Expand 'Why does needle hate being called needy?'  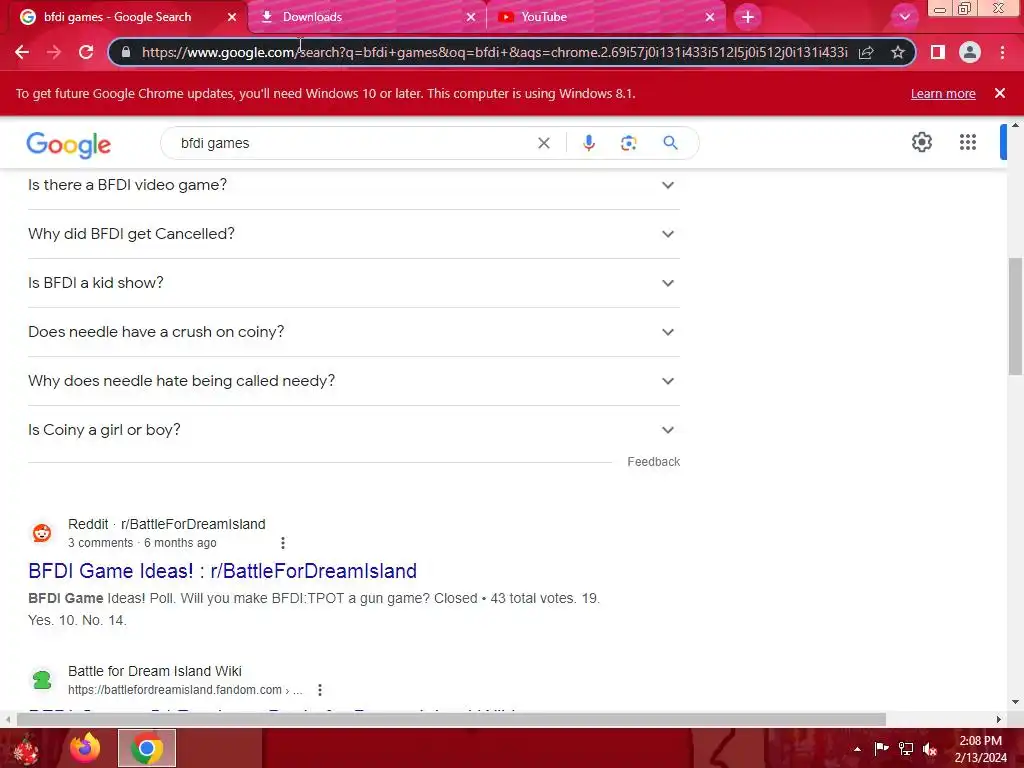coord(354,381)
